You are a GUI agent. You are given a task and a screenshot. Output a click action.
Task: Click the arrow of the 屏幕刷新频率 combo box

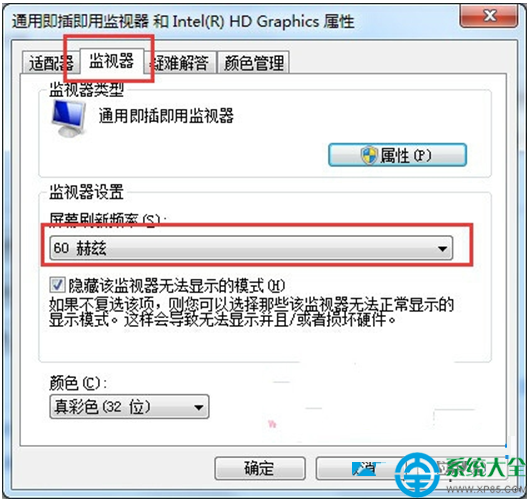(442, 249)
